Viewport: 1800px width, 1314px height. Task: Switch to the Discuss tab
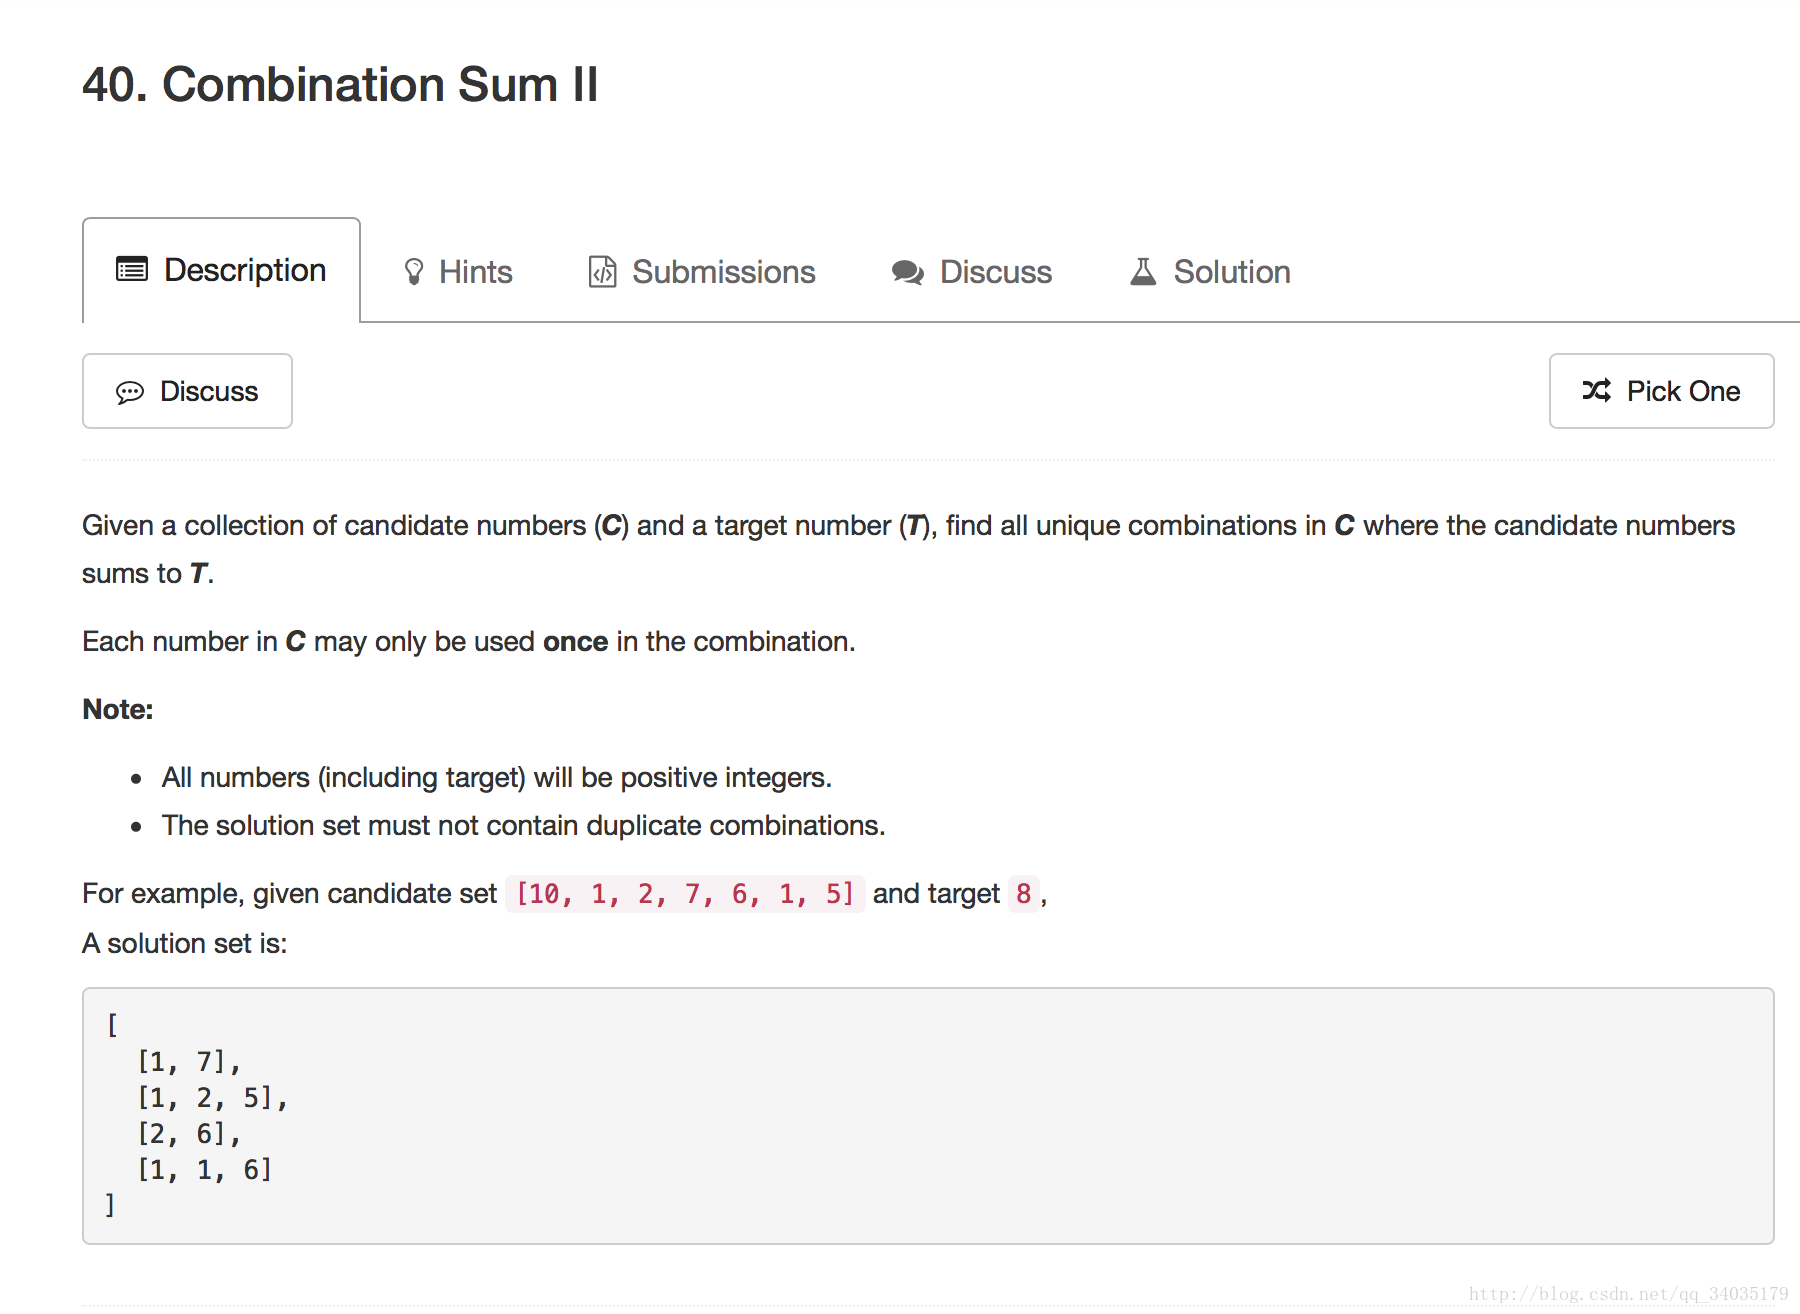972,272
